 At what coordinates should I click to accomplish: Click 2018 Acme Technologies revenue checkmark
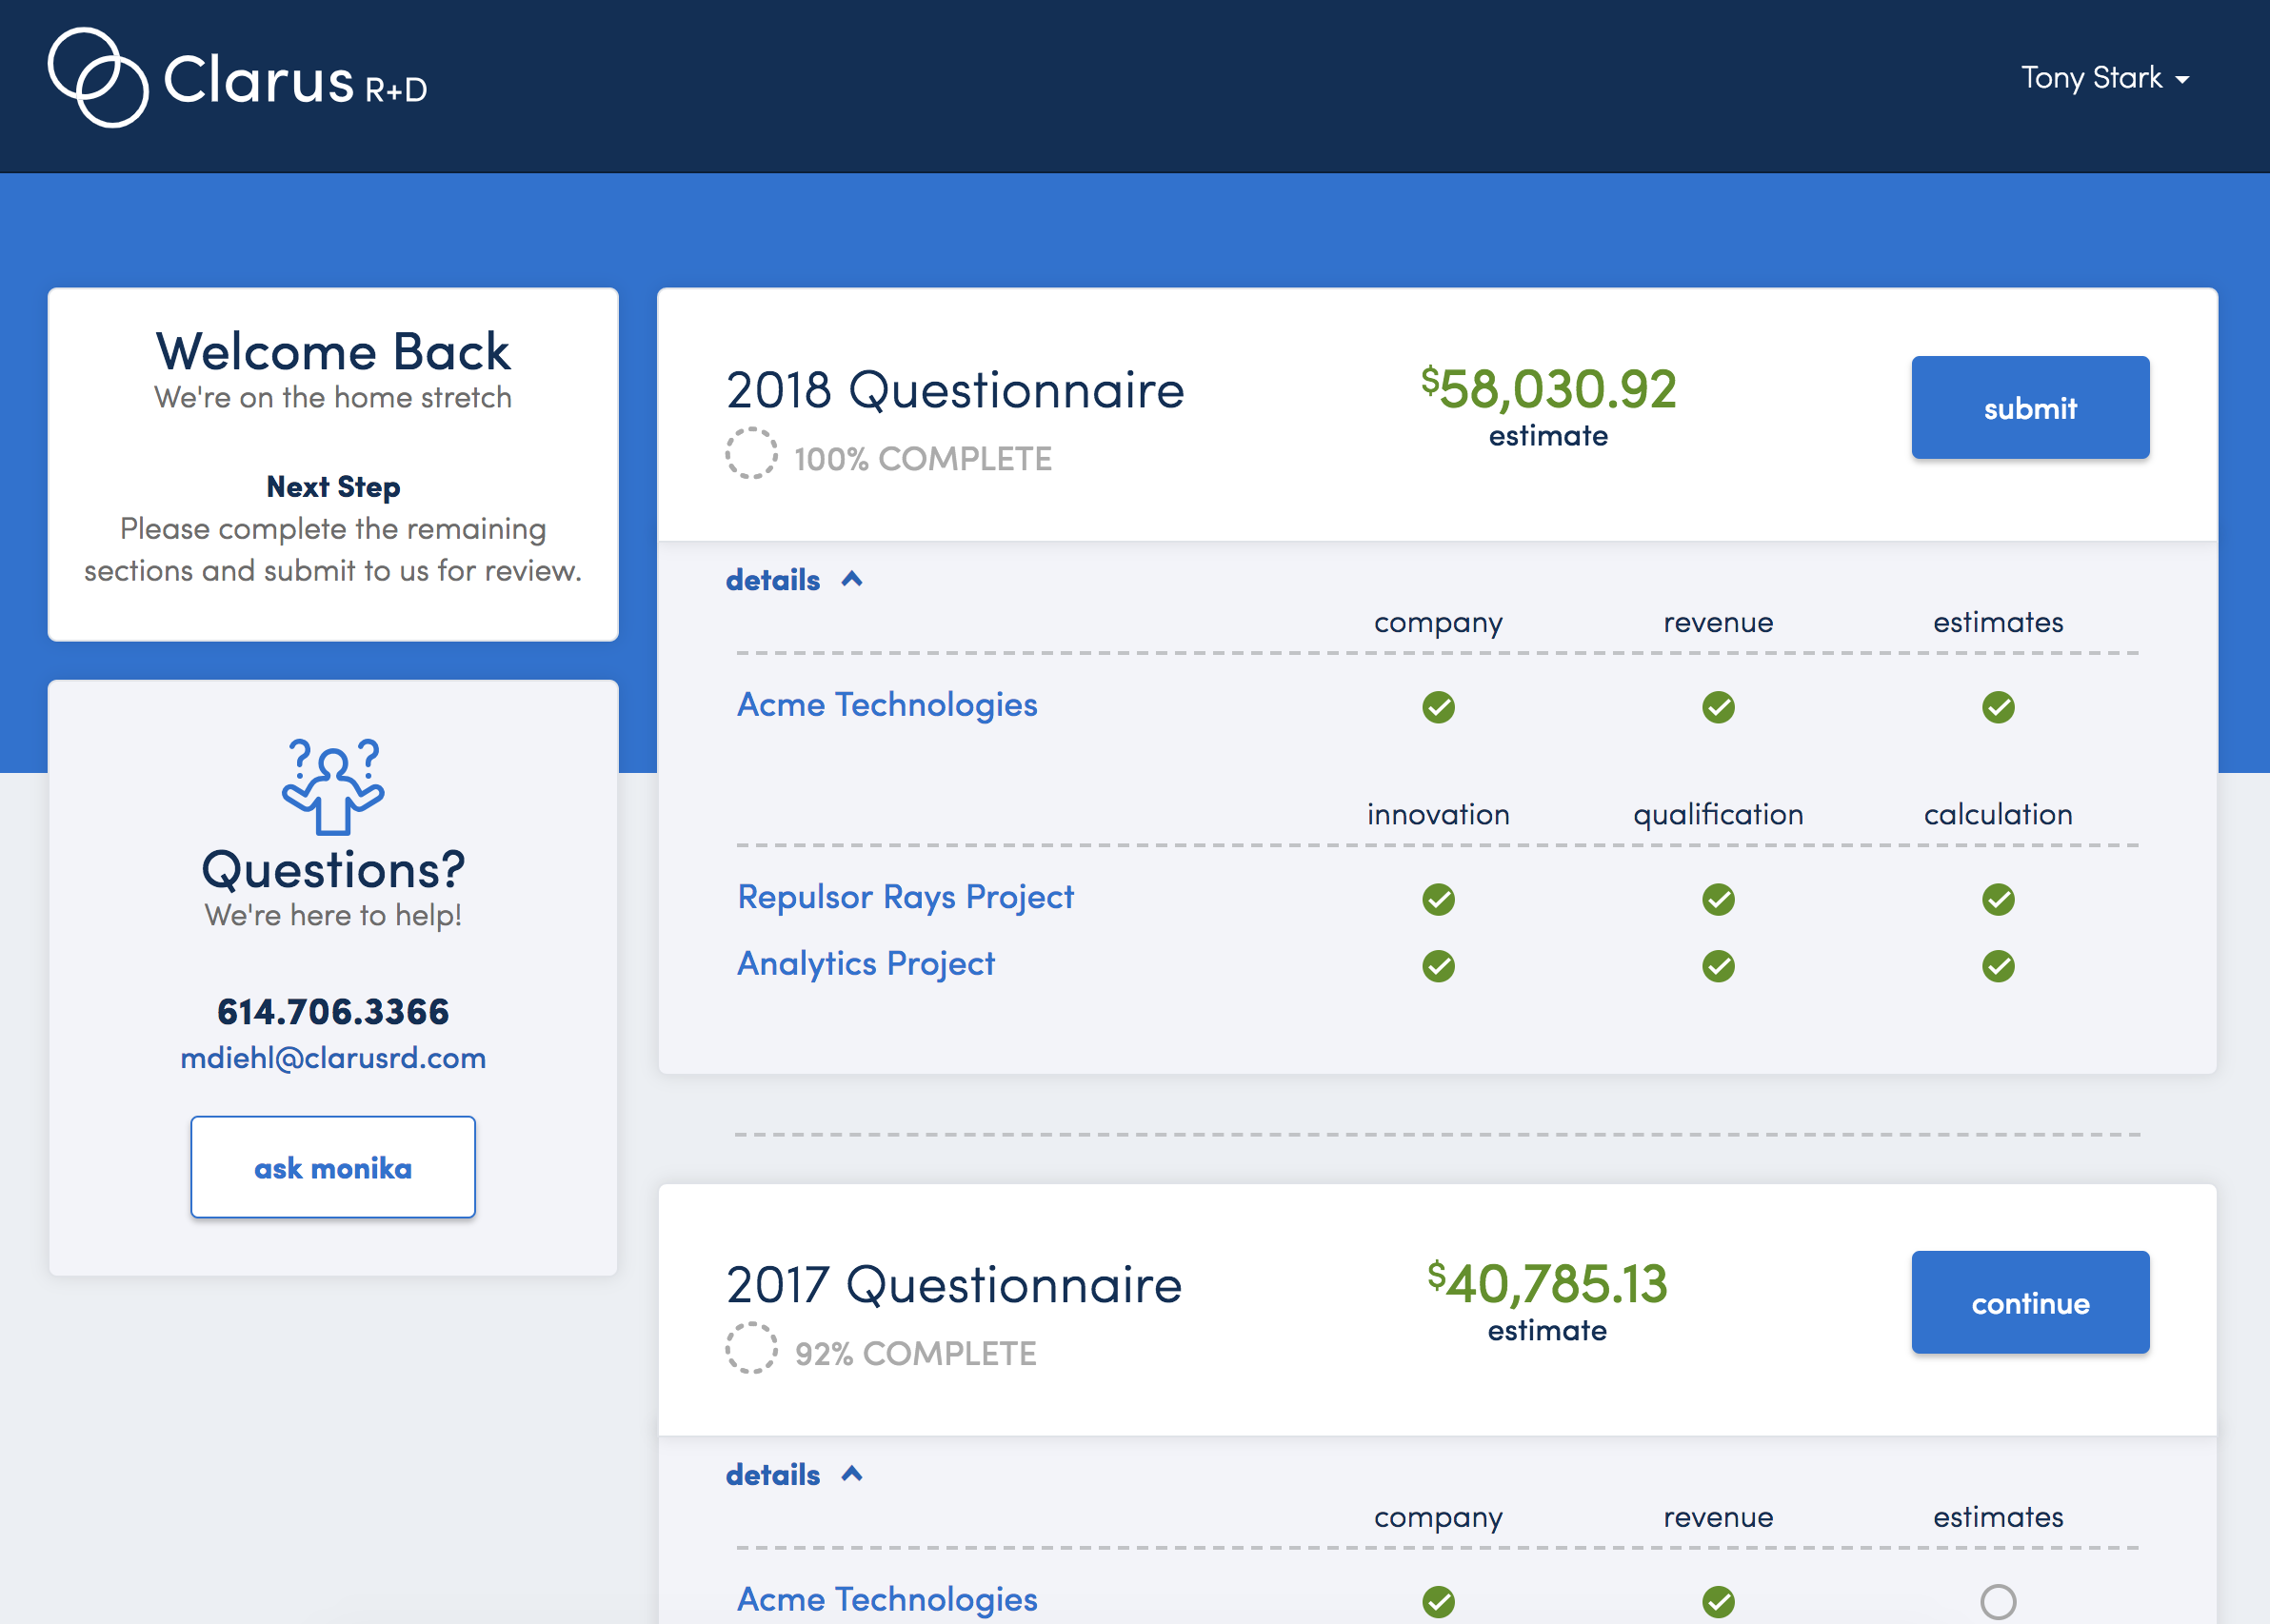1718,707
